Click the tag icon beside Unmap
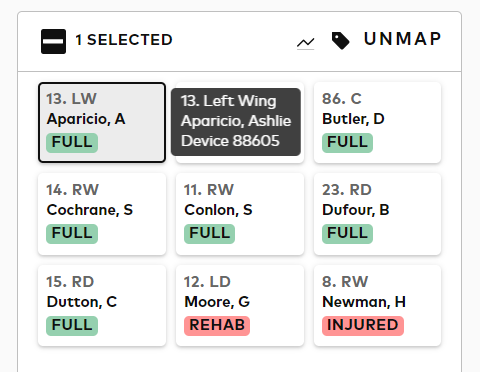The height and width of the screenshot is (372, 480). (x=341, y=41)
